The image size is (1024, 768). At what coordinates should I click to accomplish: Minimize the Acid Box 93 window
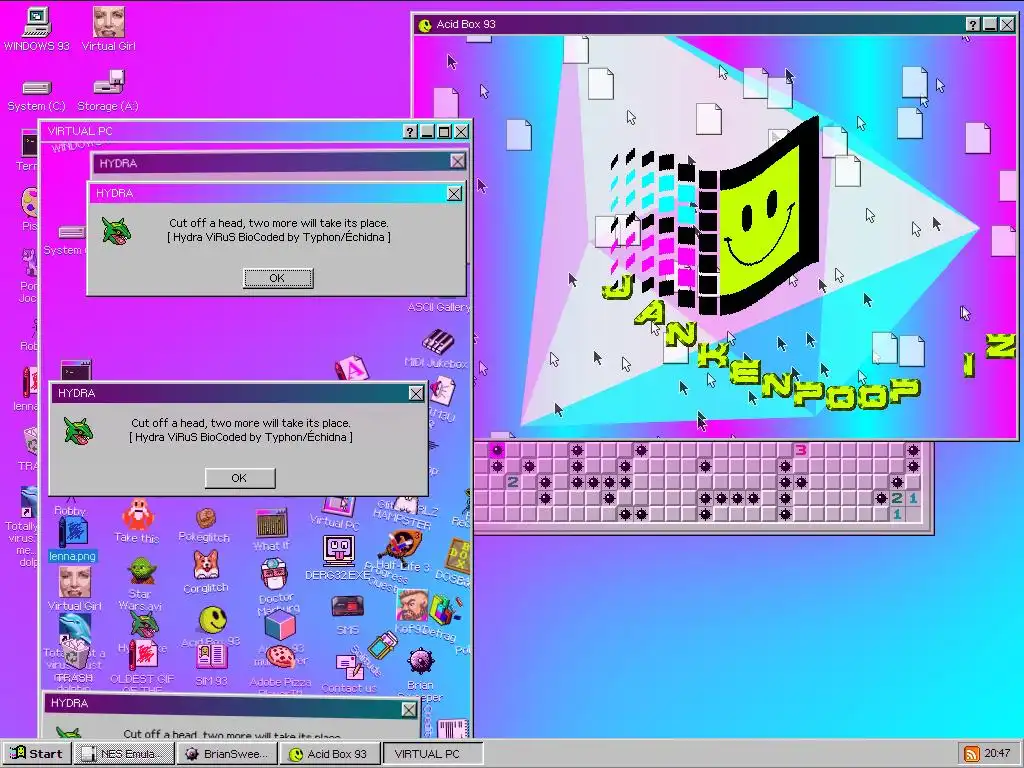point(990,25)
